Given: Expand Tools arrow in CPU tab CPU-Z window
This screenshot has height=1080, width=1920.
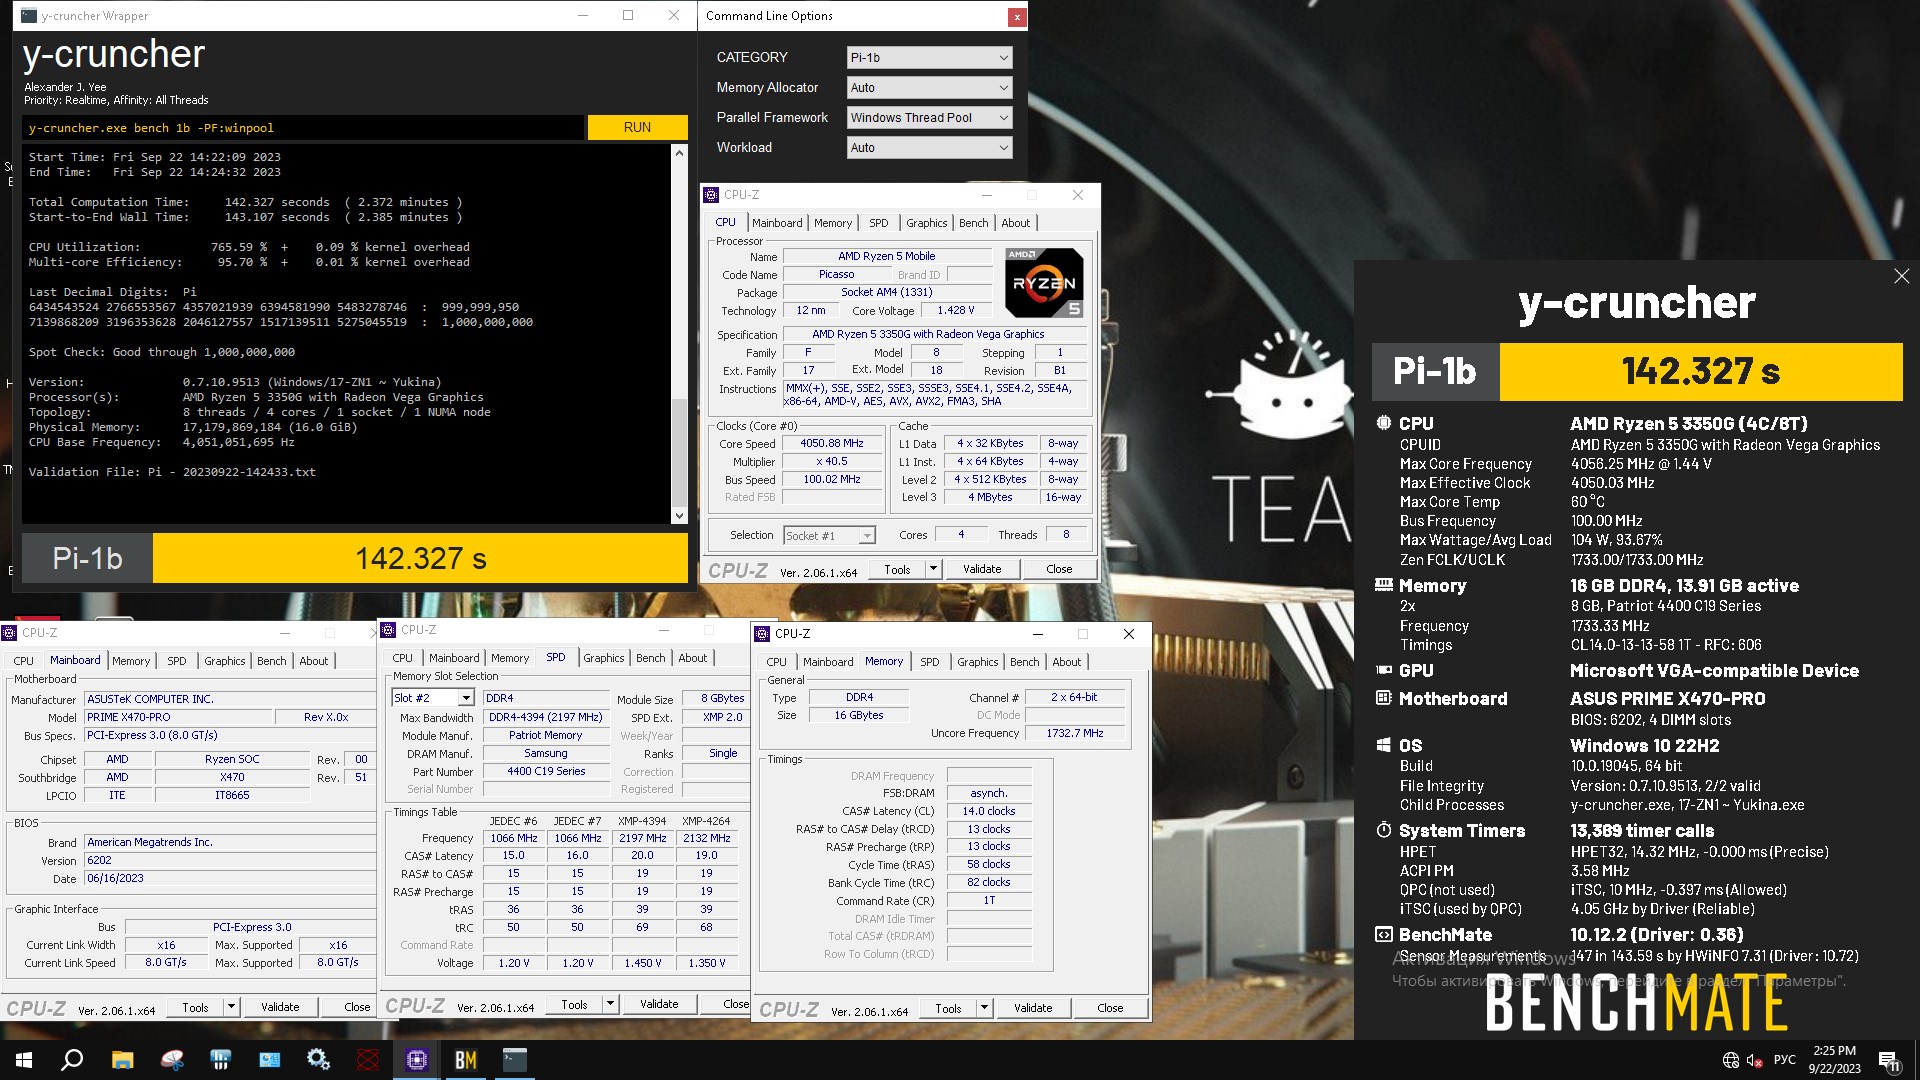Looking at the screenshot, I should coord(933,569).
